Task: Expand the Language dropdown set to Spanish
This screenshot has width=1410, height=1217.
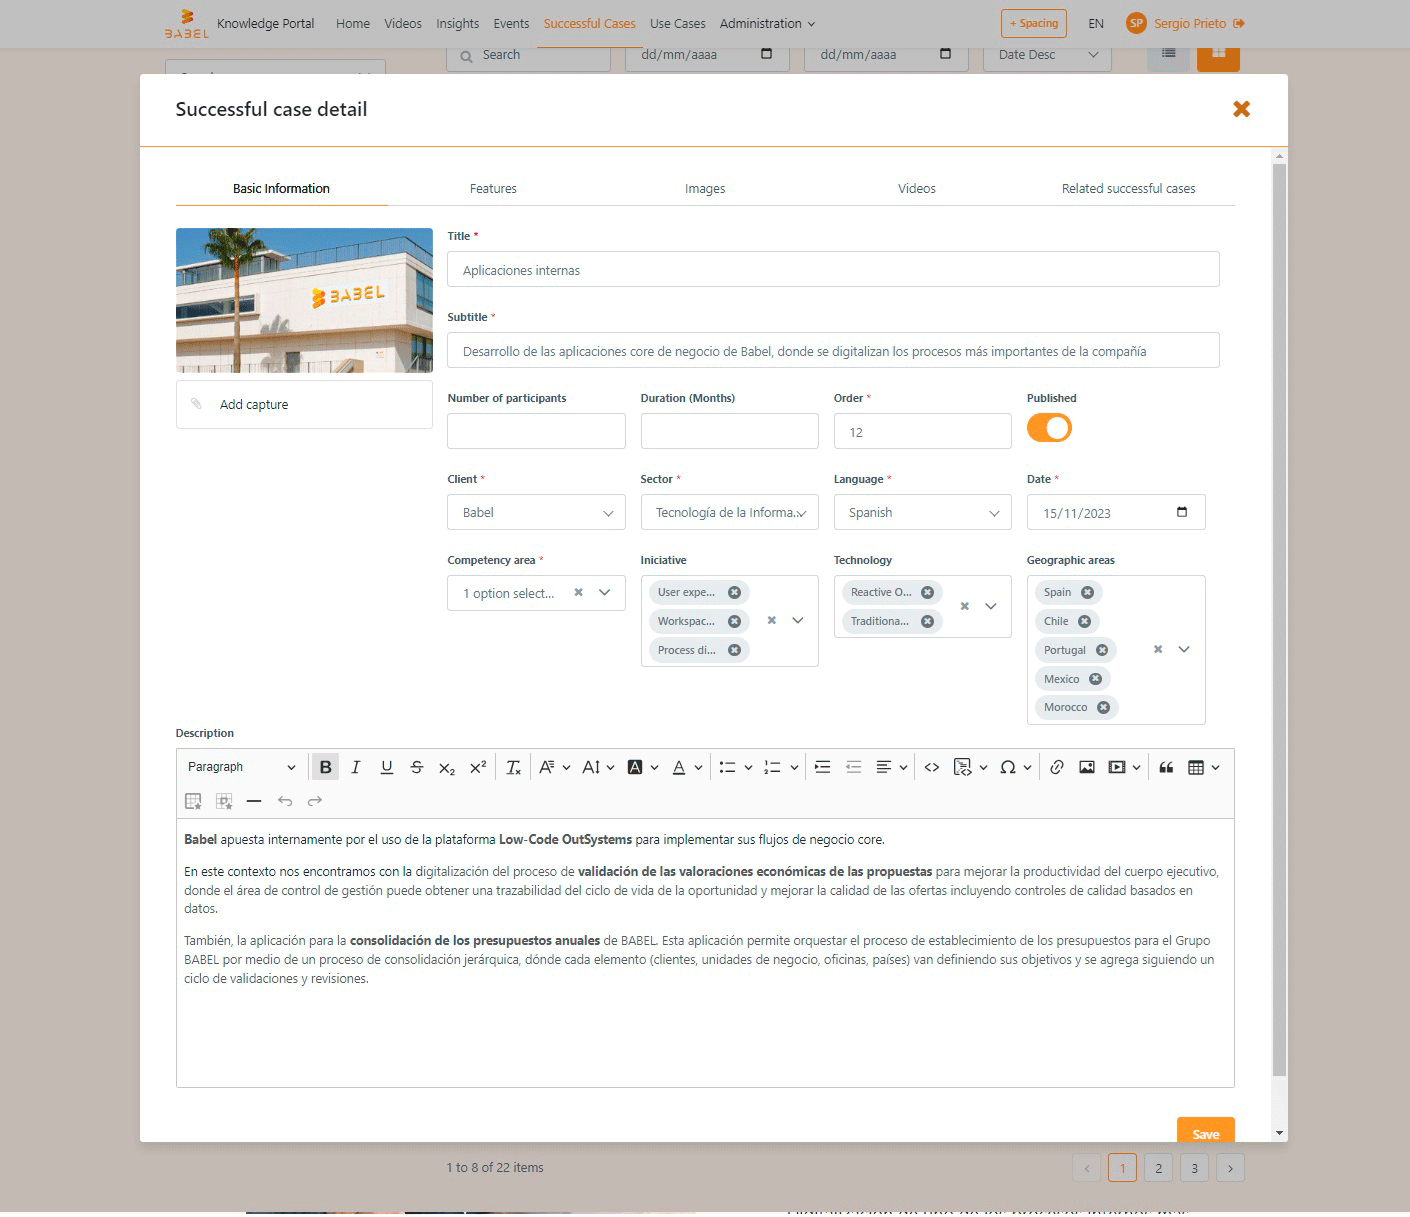Action: [x=922, y=512]
